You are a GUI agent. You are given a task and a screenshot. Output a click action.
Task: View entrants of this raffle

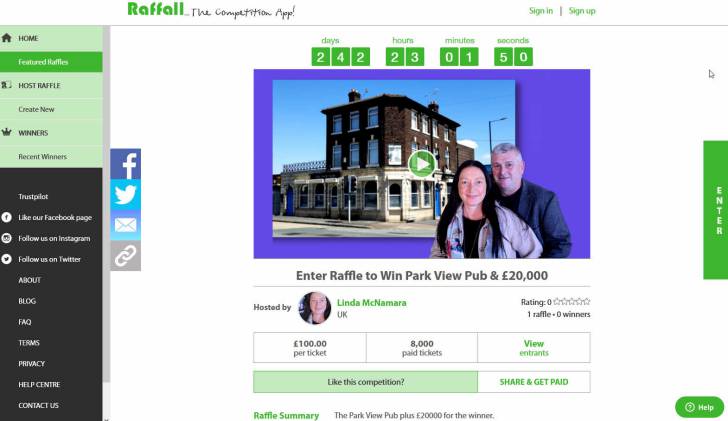pyautogui.click(x=534, y=348)
